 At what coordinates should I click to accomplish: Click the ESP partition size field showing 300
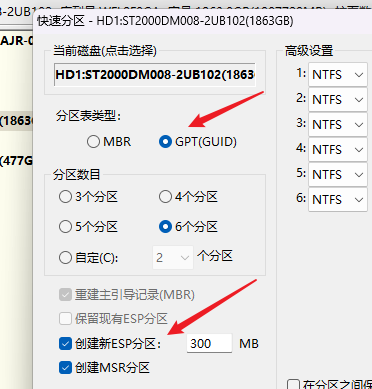coord(209,343)
